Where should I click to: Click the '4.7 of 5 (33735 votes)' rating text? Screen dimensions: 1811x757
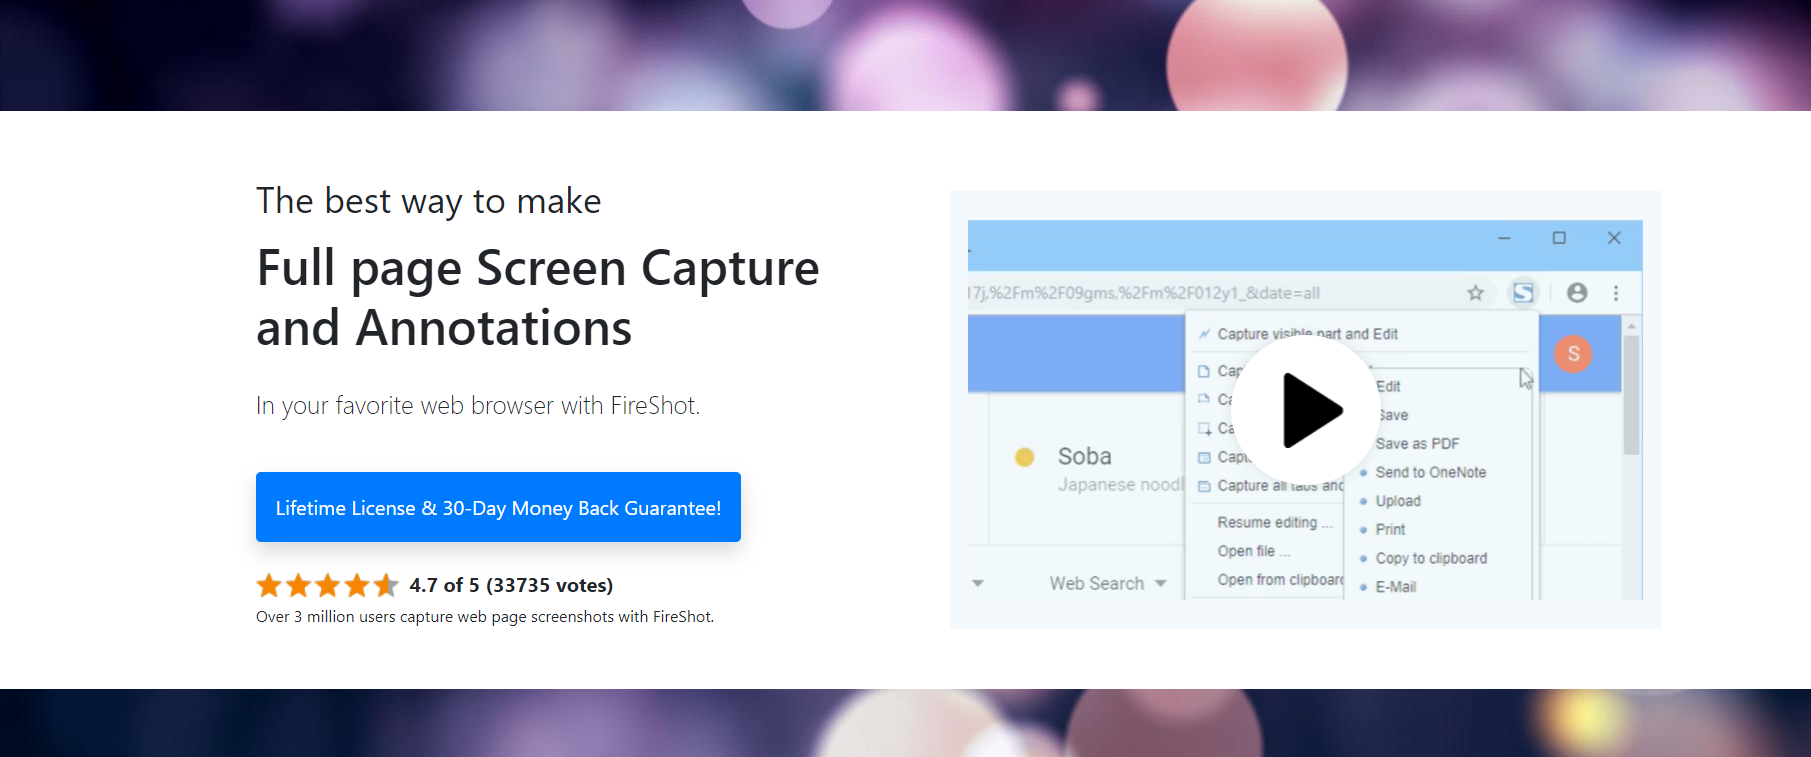(x=511, y=585)
